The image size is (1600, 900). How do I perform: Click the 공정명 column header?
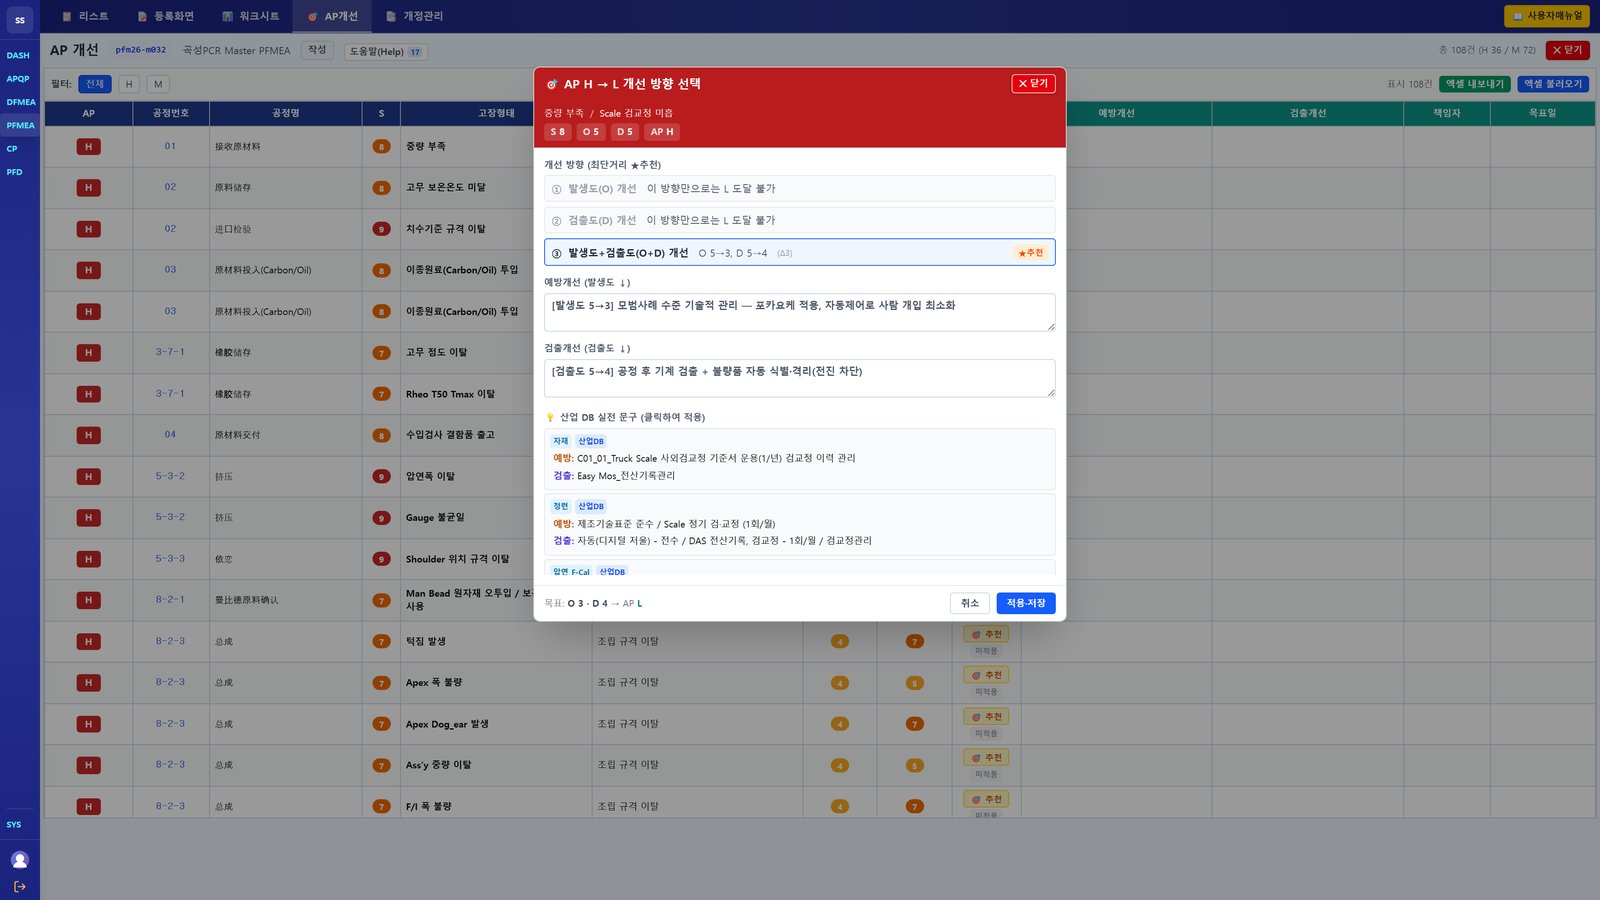(286, 113)
